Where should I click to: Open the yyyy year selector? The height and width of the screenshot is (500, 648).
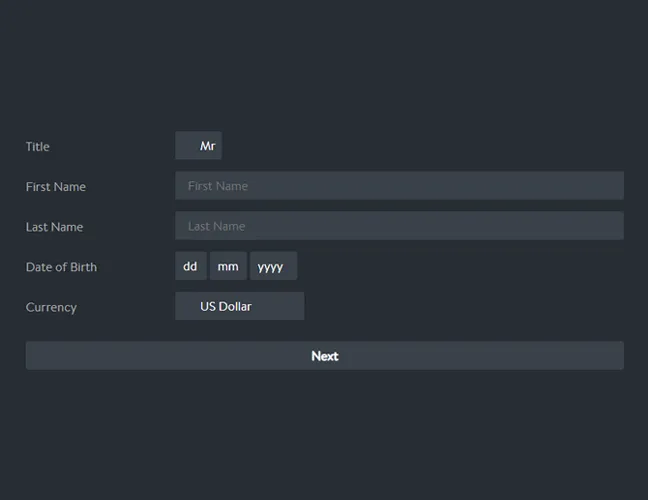(x=272, y=266)
